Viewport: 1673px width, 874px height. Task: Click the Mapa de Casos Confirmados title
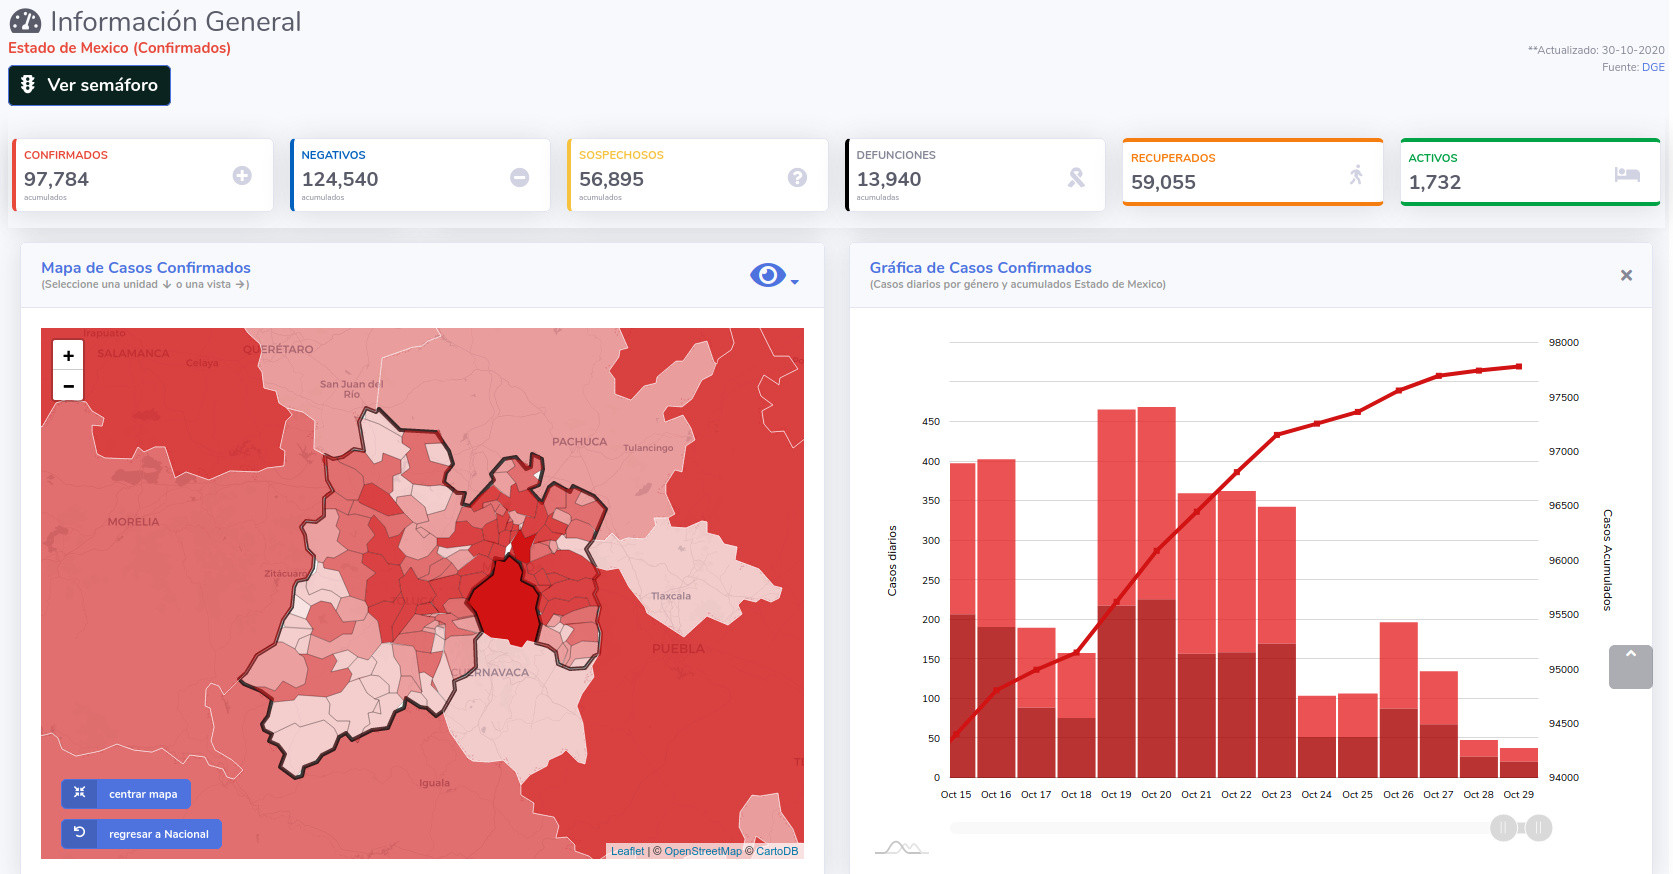coord(146,268)
